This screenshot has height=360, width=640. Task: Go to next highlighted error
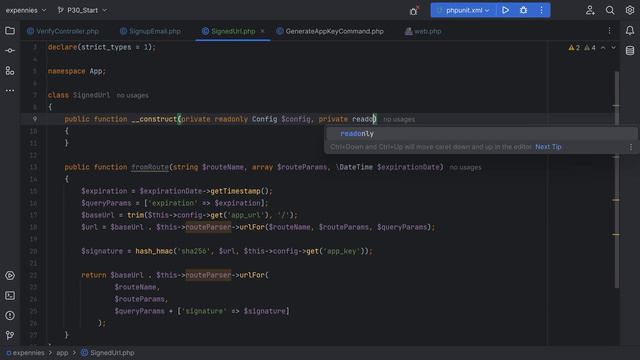[613, 48]
